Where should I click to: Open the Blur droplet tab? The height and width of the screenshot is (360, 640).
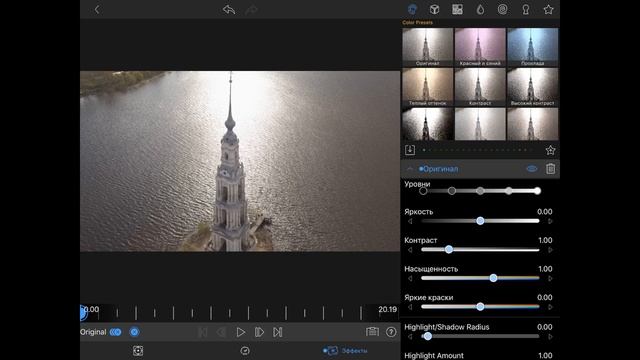click(480, 9)
